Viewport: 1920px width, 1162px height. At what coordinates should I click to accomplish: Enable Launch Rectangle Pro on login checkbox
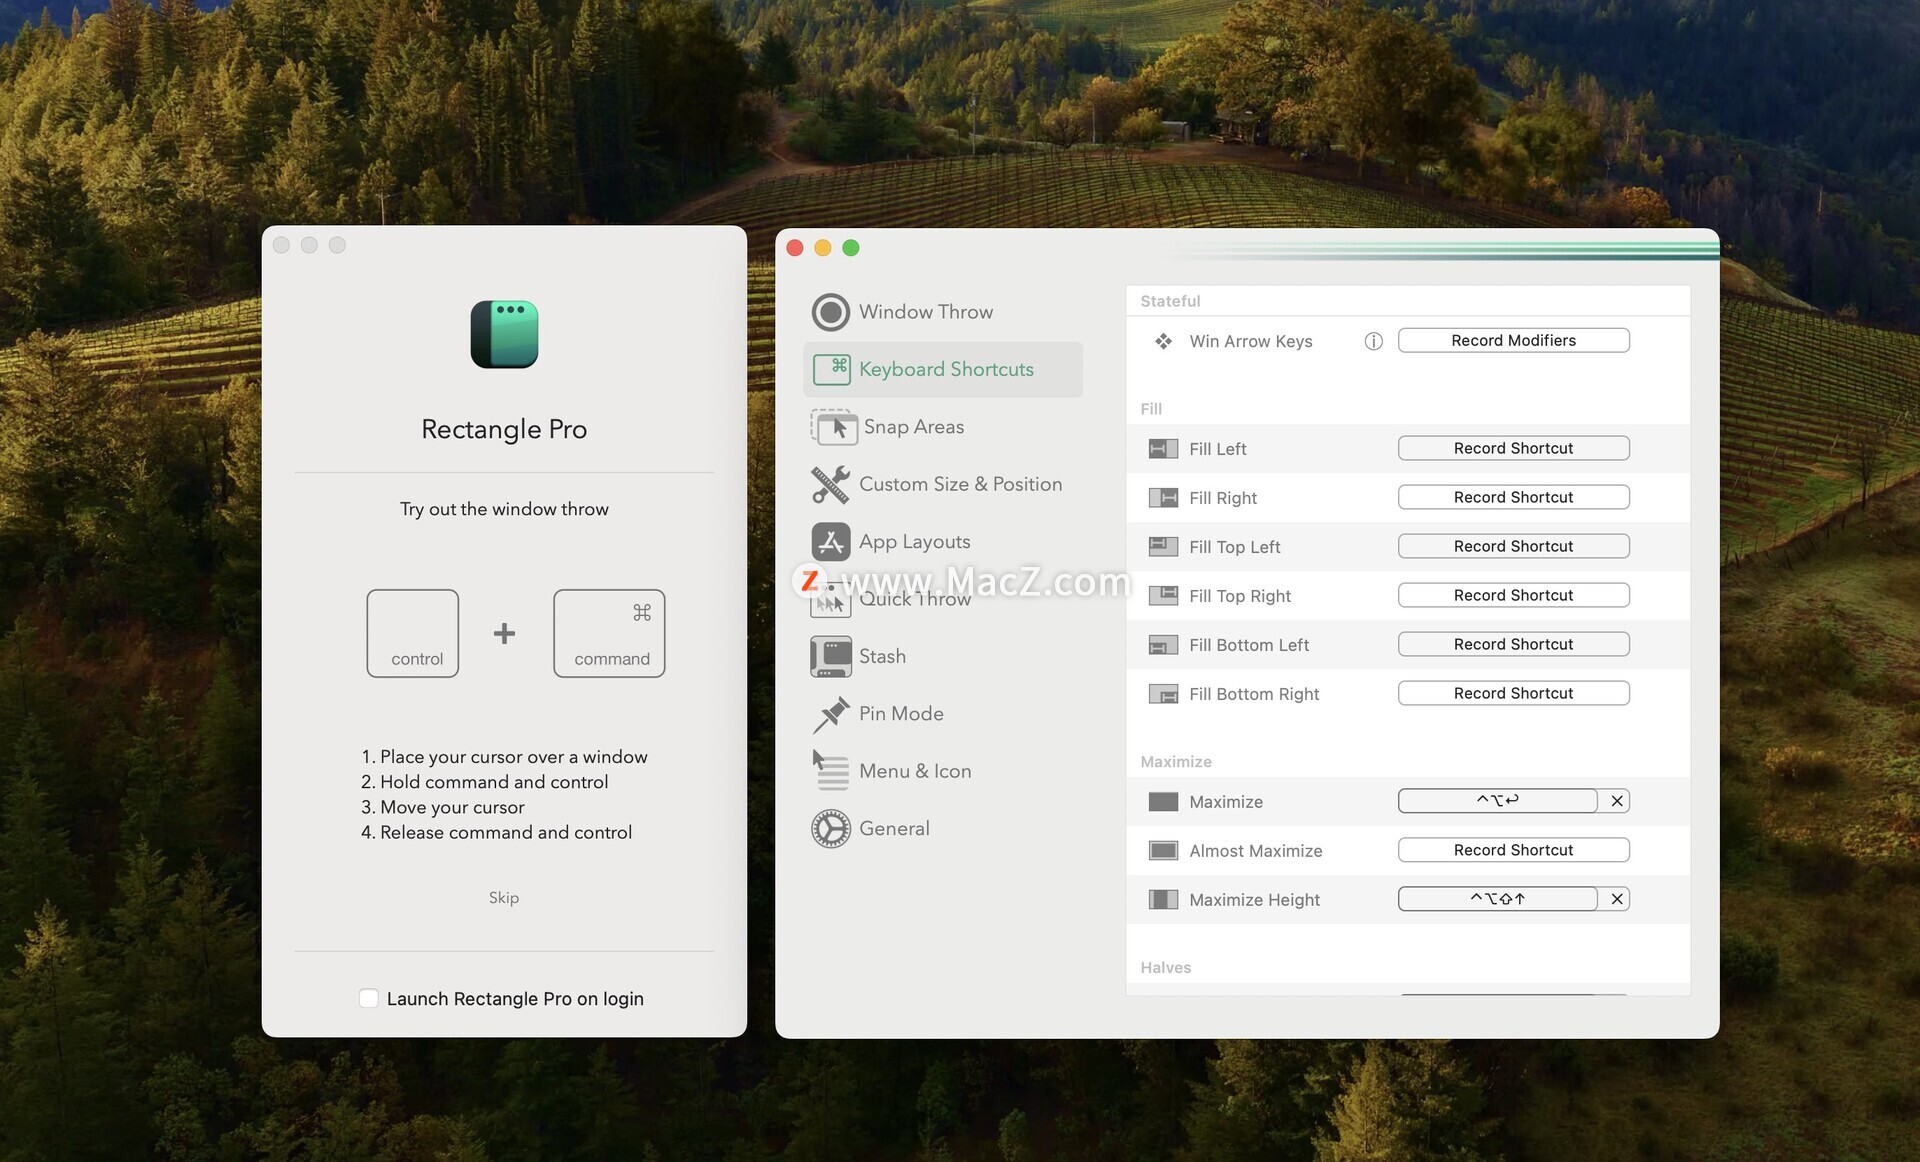(x=369, y=998)
